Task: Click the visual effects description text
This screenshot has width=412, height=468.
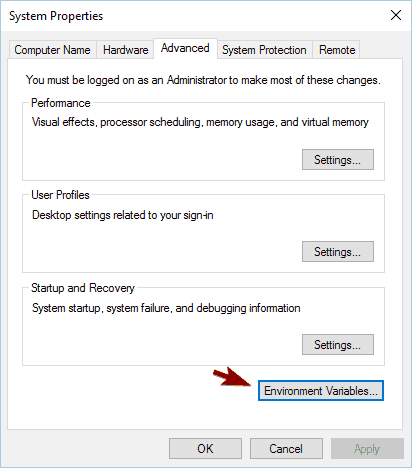Action: [200, 122]
